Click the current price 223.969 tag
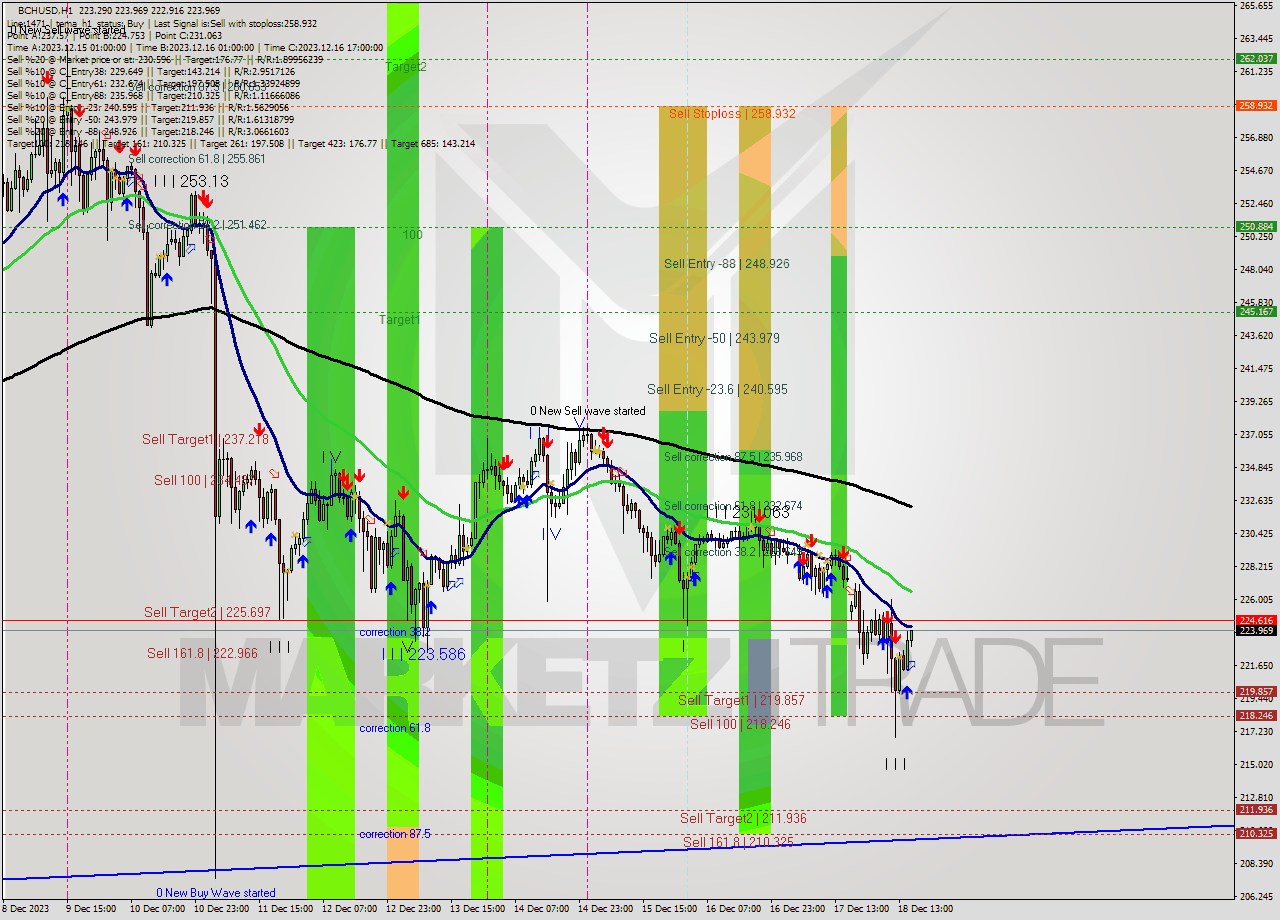The height and width of the screenshot is (920, 1280). point(1256,630)
